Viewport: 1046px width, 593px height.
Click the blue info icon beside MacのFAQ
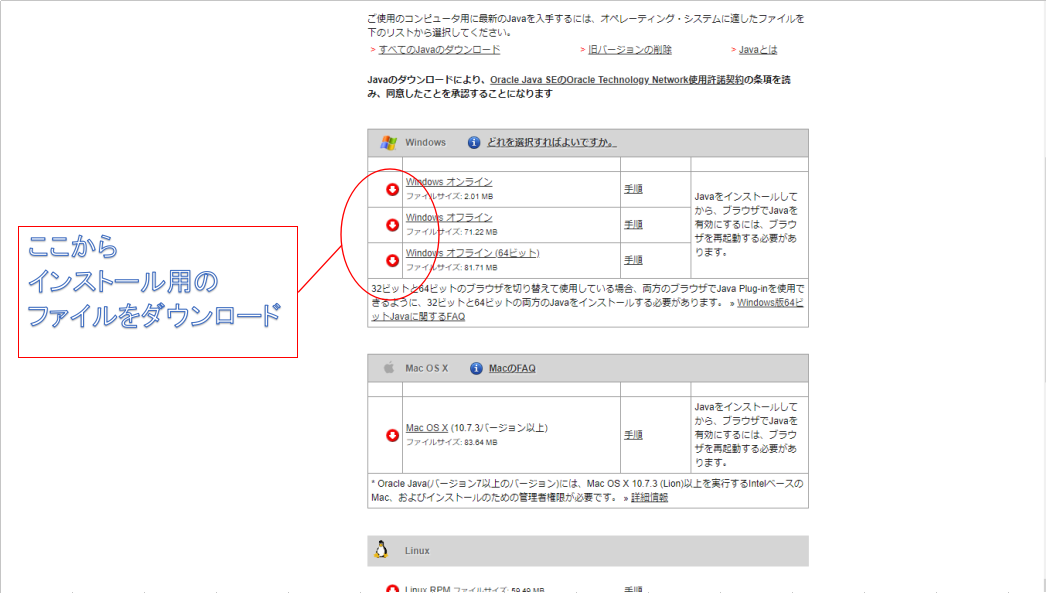pyautogui.click(x=476, y=368)
